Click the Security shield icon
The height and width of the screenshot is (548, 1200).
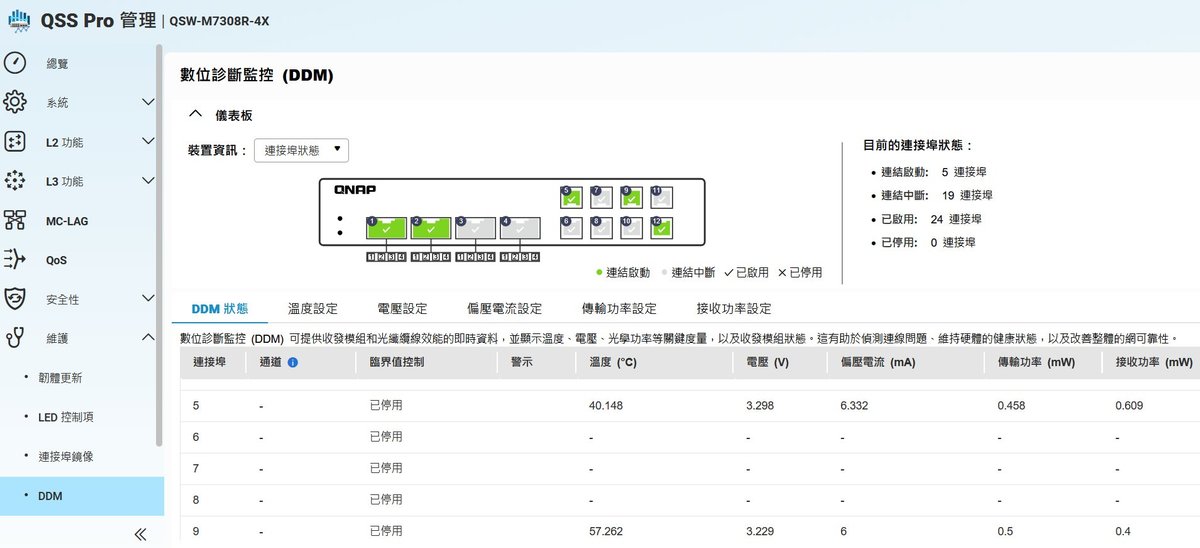coord(15,299)
